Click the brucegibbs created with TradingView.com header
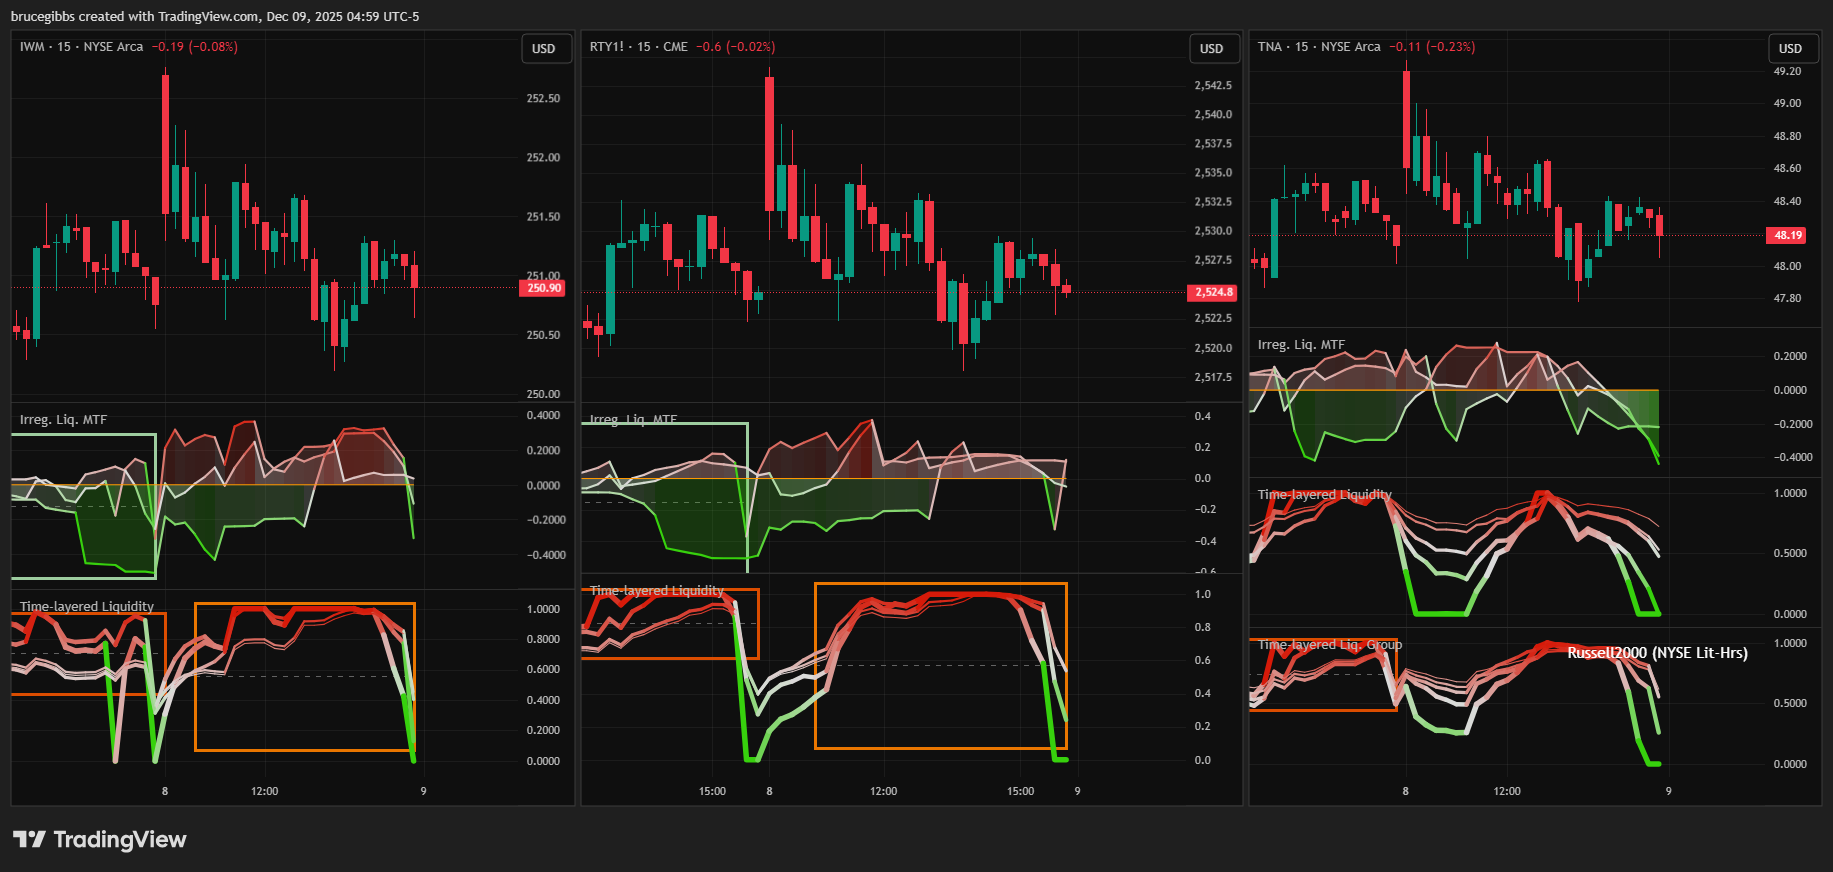Screen dimensions: 1833x872 coord(215,16)
